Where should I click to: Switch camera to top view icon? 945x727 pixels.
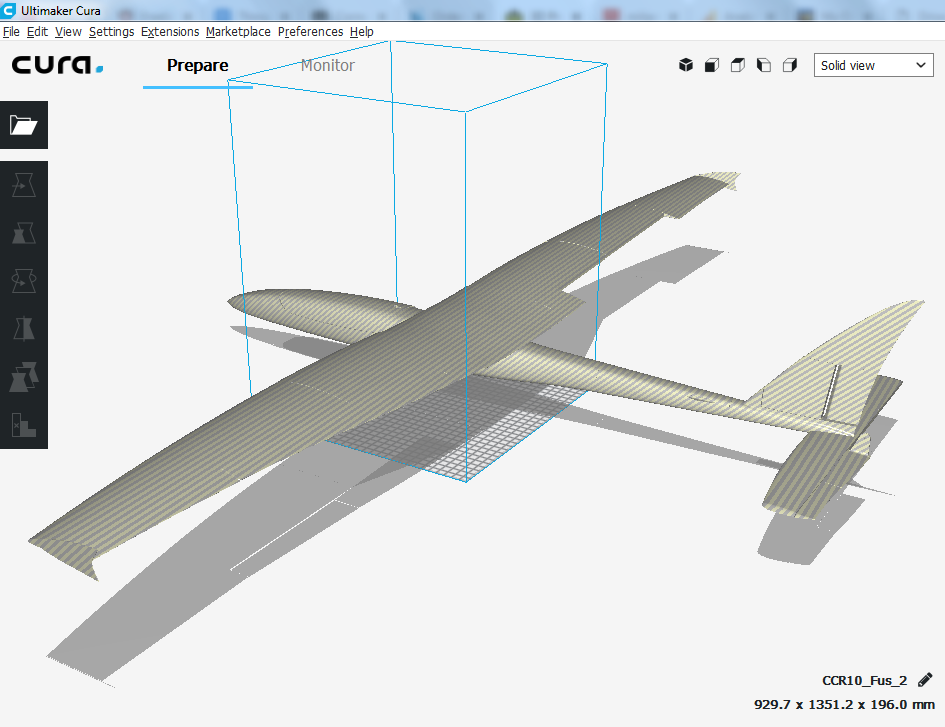pos(738,65)
